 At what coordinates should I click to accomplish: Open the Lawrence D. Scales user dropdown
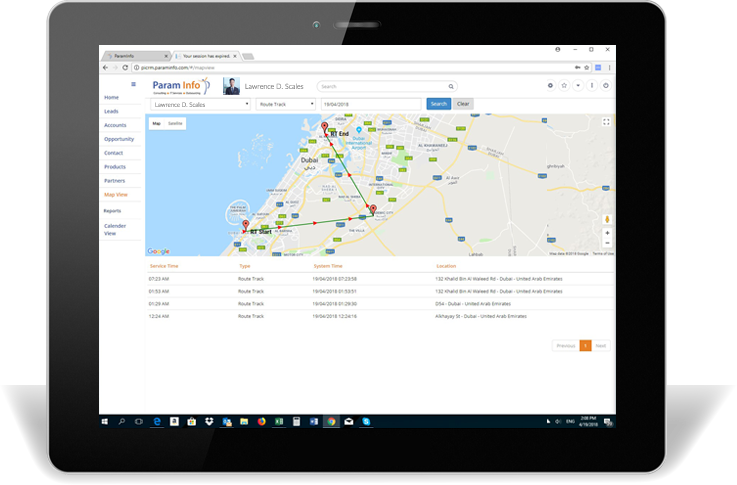point(200,104)
